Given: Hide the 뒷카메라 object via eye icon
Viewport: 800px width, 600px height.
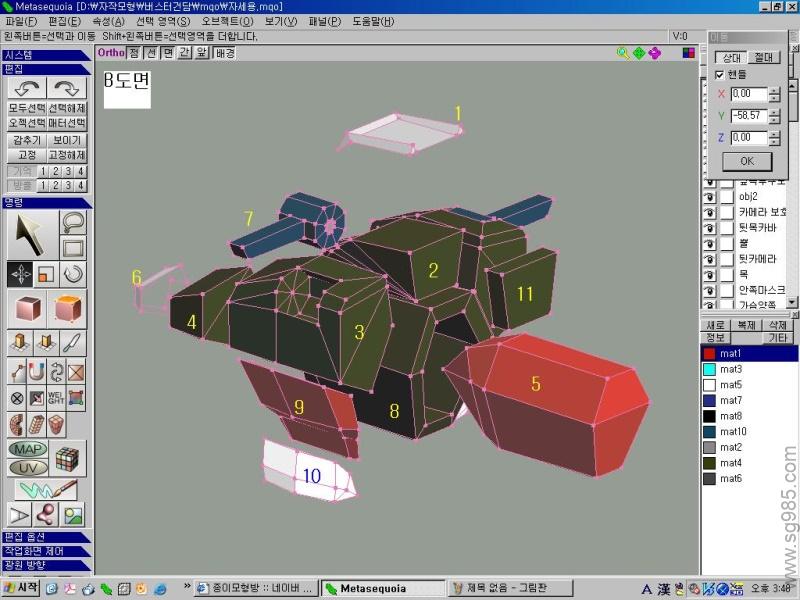Looking at the screenshot, I should [x=709, y=258].
